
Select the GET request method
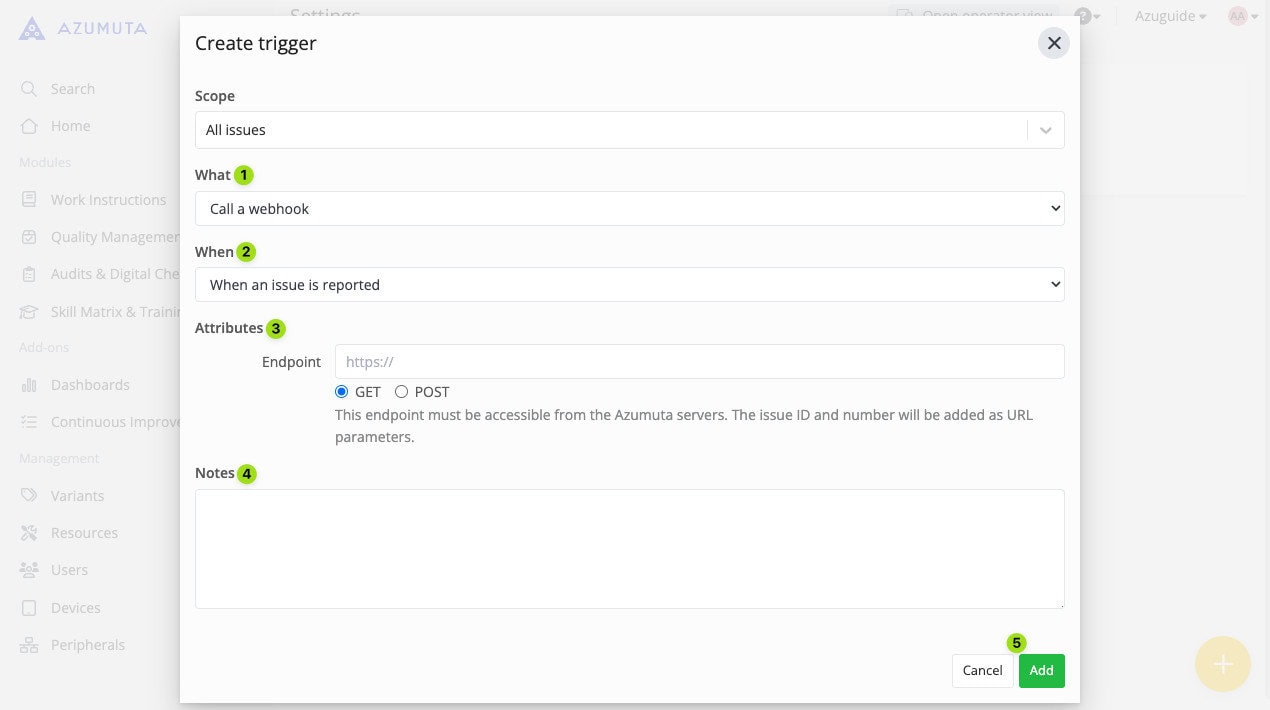click(341, 392)
